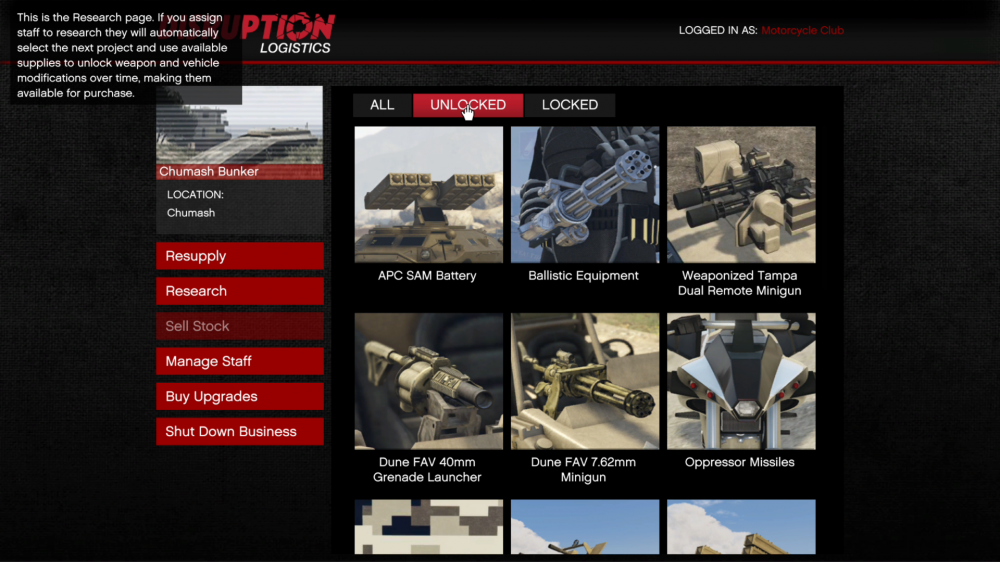The image size is (1000, 562).
Task: Click the Ballistic Equipment label
Action: point(584,276)
